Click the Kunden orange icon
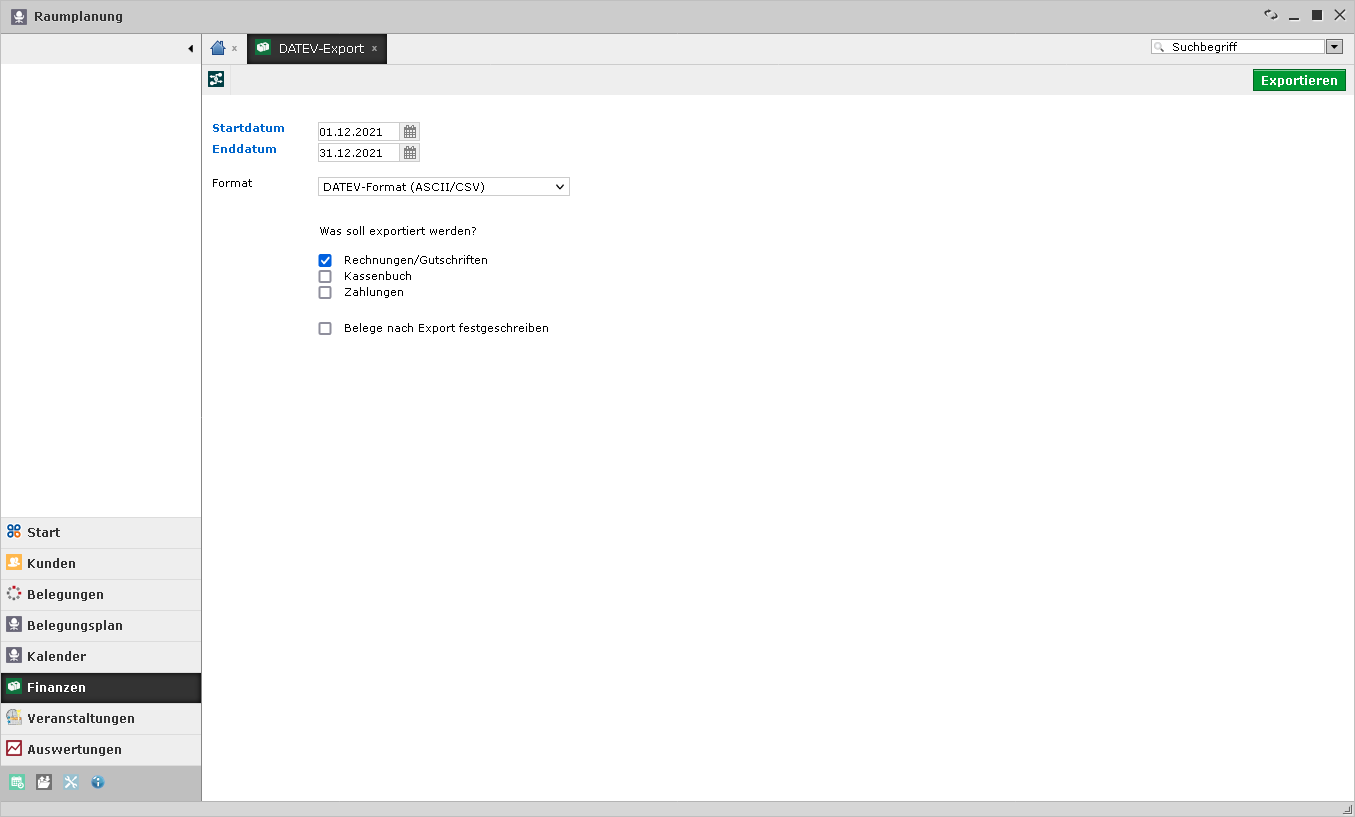Viewport: 1355px width, 817px height. coord(14,563)
